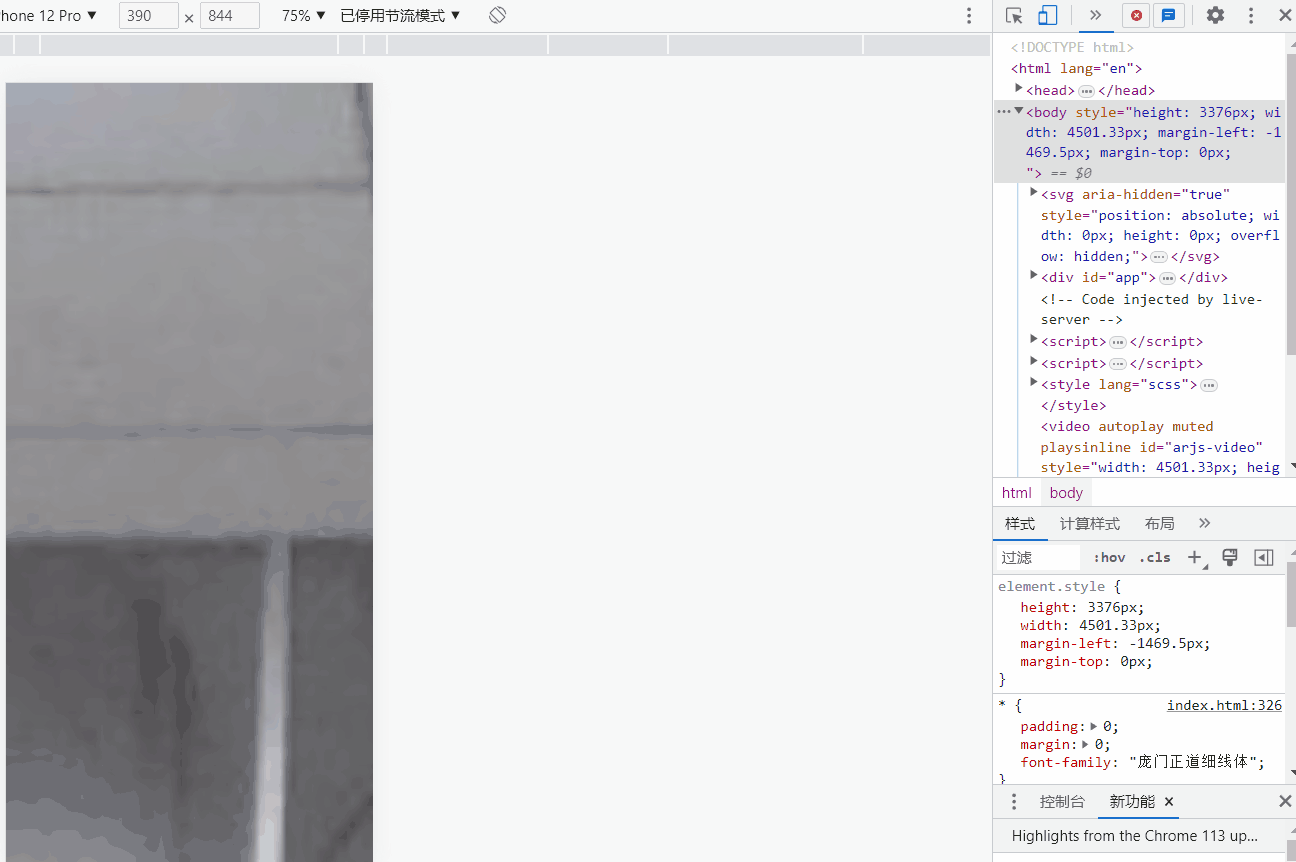Toggle the .cls element classes panel
1296x862 pixels.
(x=1155, y=558)
